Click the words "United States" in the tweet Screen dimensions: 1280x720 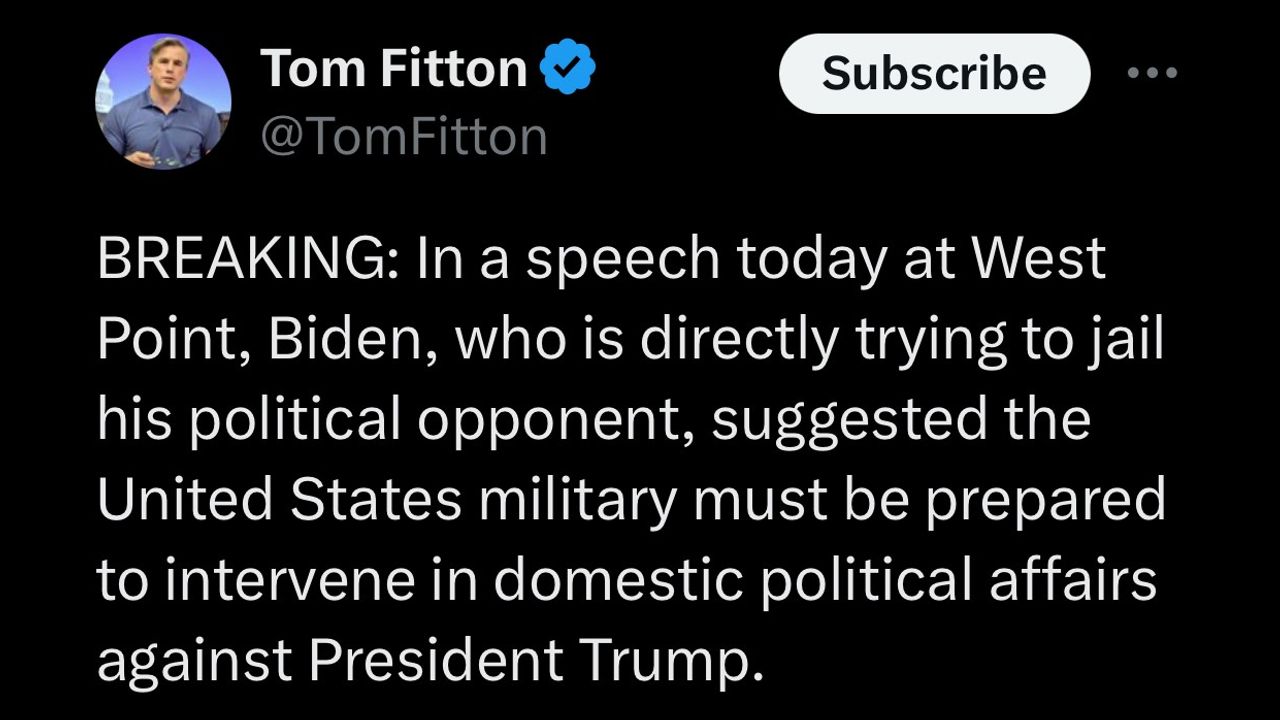[x=279, y=501]
